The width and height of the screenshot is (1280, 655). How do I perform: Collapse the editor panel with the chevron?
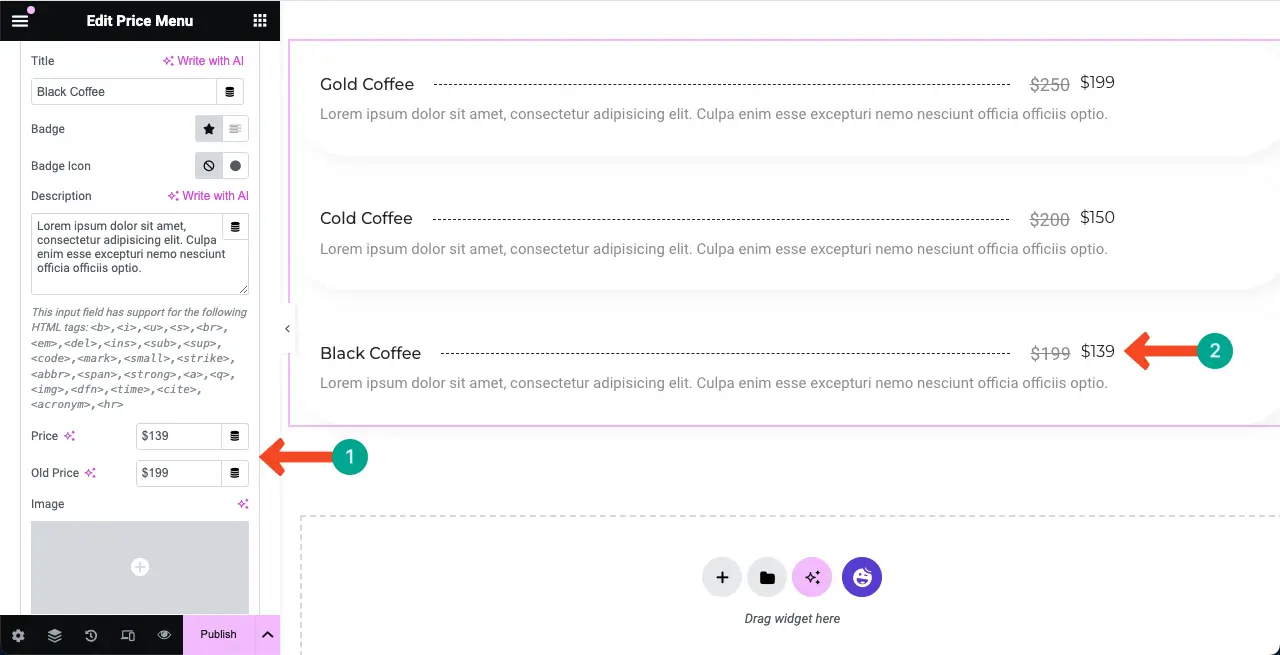[x=287, y=328]
